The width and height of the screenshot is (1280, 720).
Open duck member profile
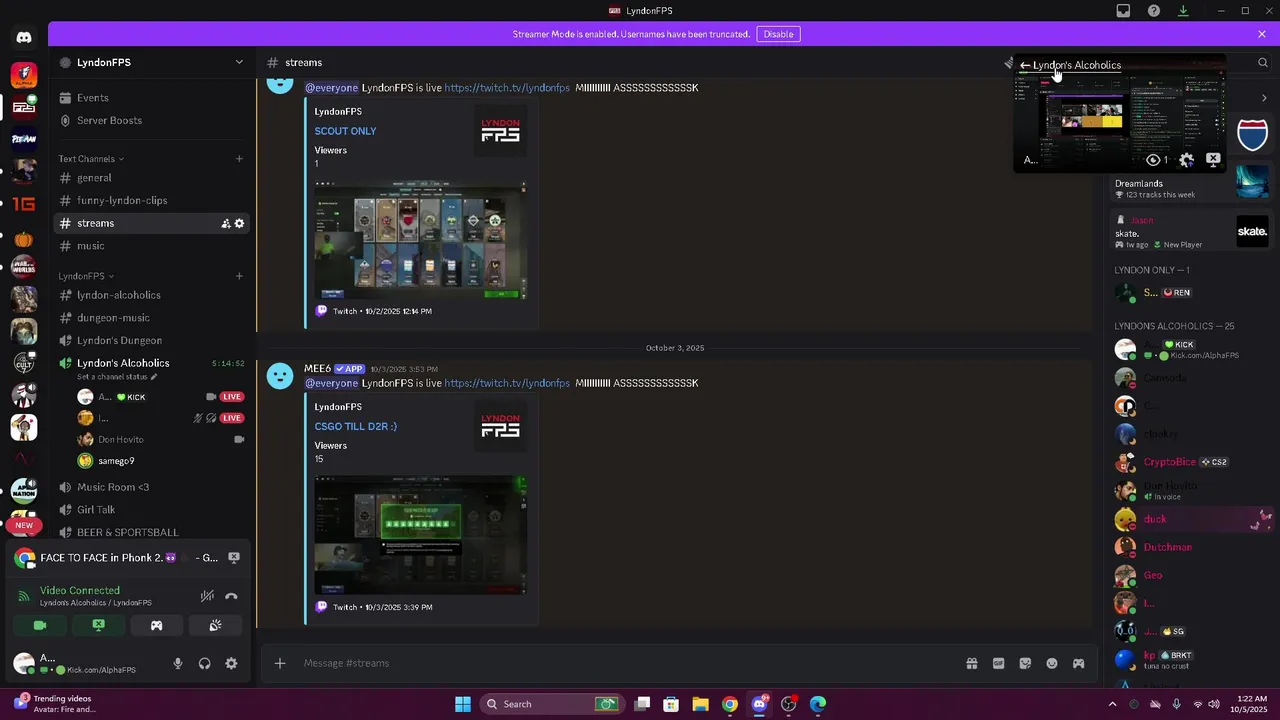click(x=1190, y=519)
